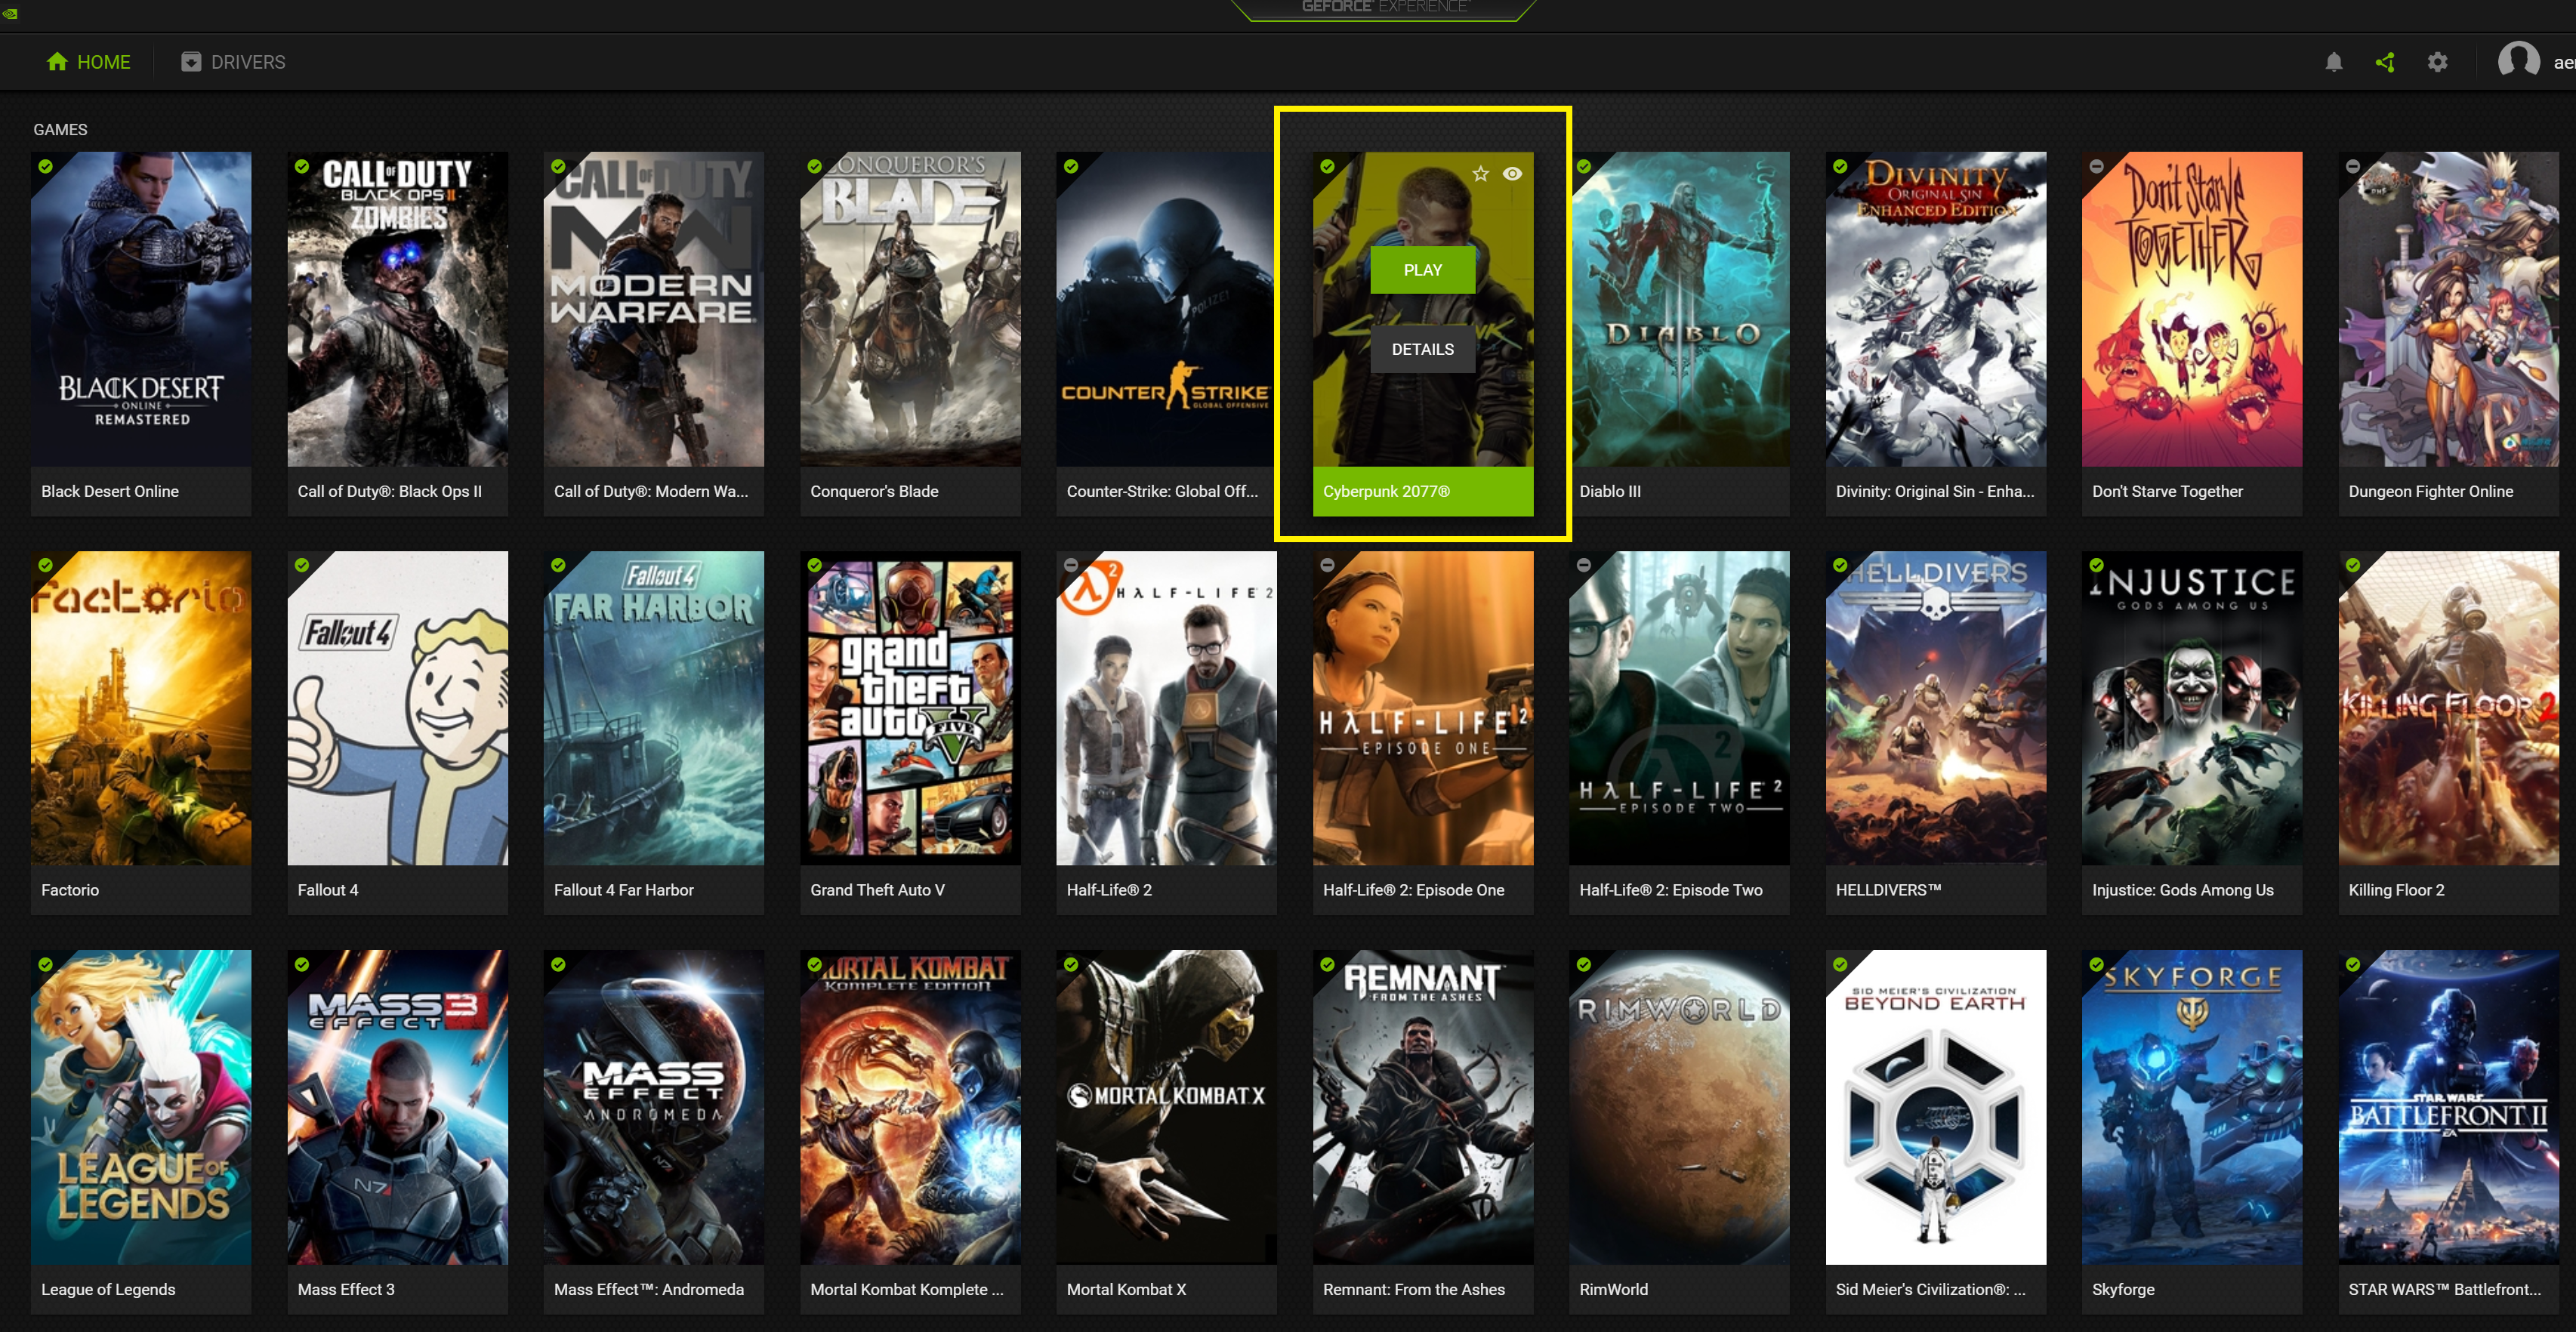
Task: Click the PLAY button on Cyberpunk 2077
Action: [1422, 270]
